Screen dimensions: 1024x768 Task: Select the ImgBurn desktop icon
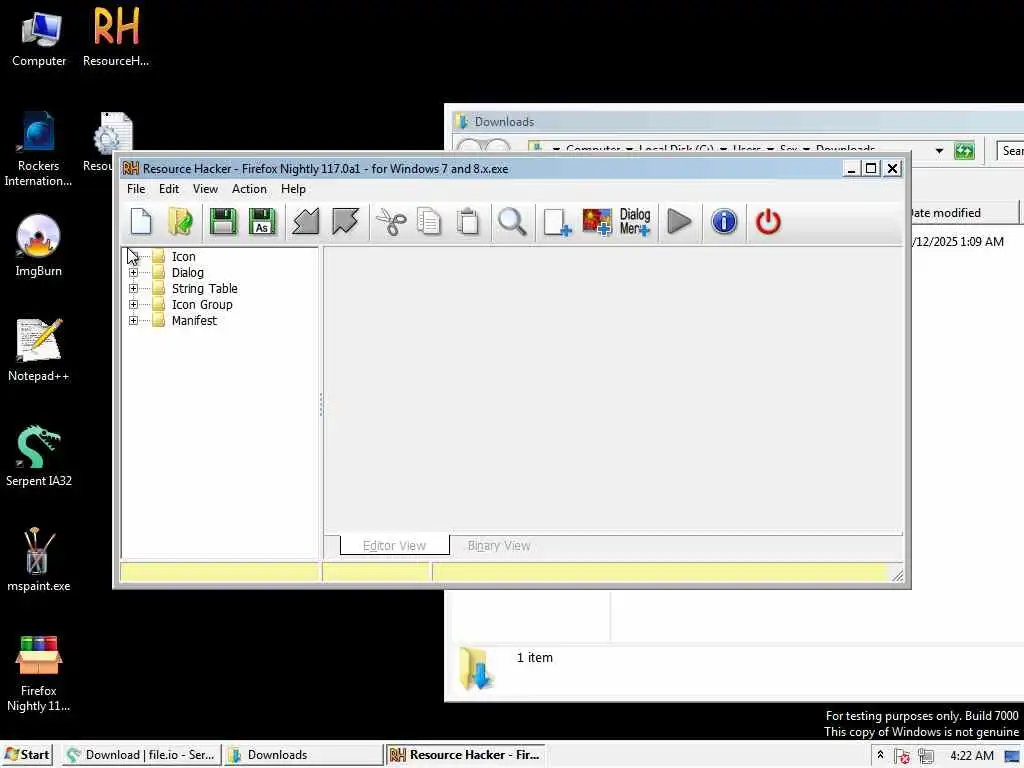[39, 246]
